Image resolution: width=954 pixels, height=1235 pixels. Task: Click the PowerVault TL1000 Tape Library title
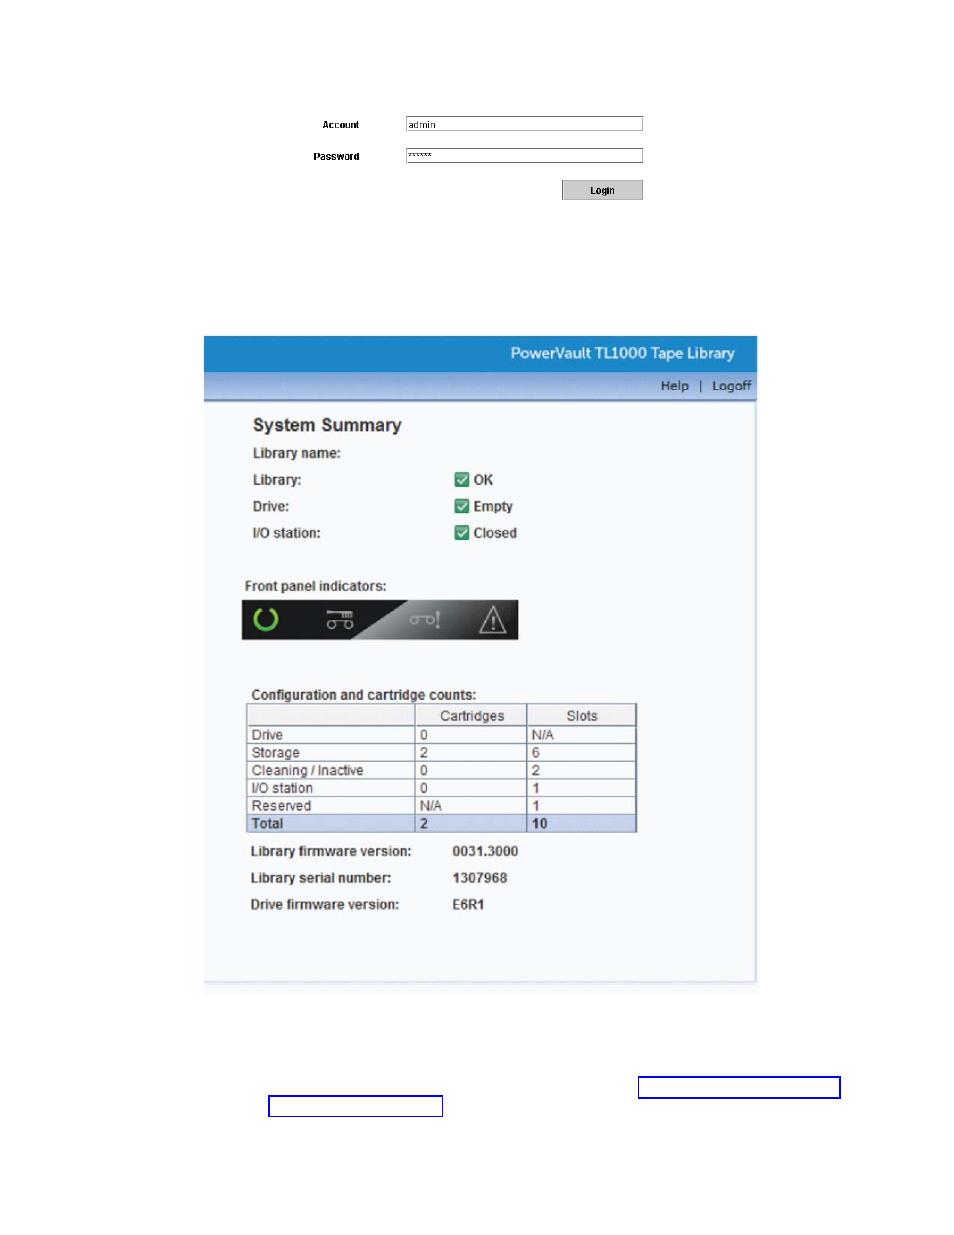tap(622, 353)
